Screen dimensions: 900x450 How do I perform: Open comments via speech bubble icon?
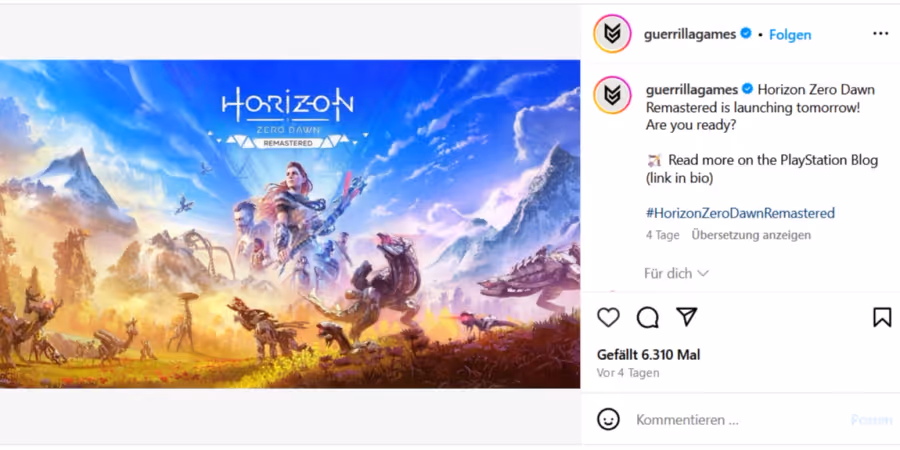[x=647, y=317]
